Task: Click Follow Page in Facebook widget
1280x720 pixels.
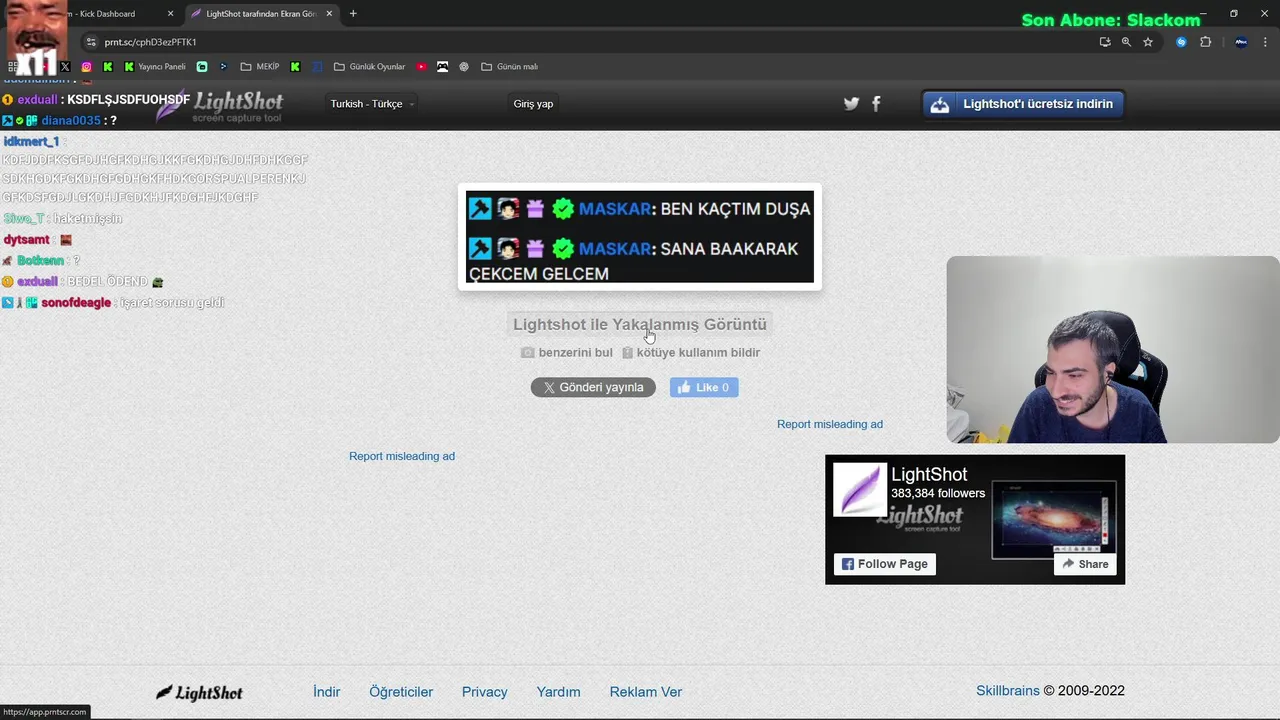Action: point(885,564)
